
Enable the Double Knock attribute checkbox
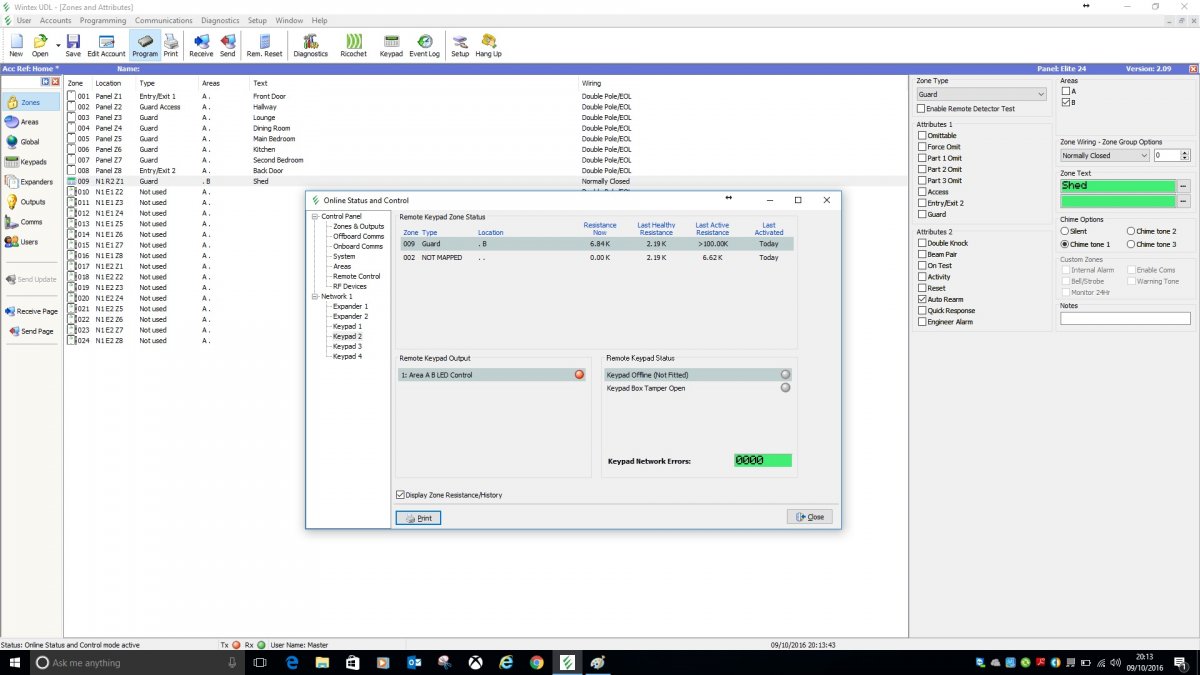[921, 243]
